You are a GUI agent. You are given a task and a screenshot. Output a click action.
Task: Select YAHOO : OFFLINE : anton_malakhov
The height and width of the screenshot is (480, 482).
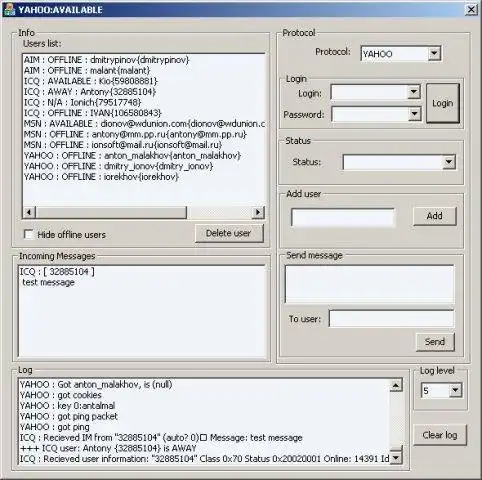(x=132, y=156)
